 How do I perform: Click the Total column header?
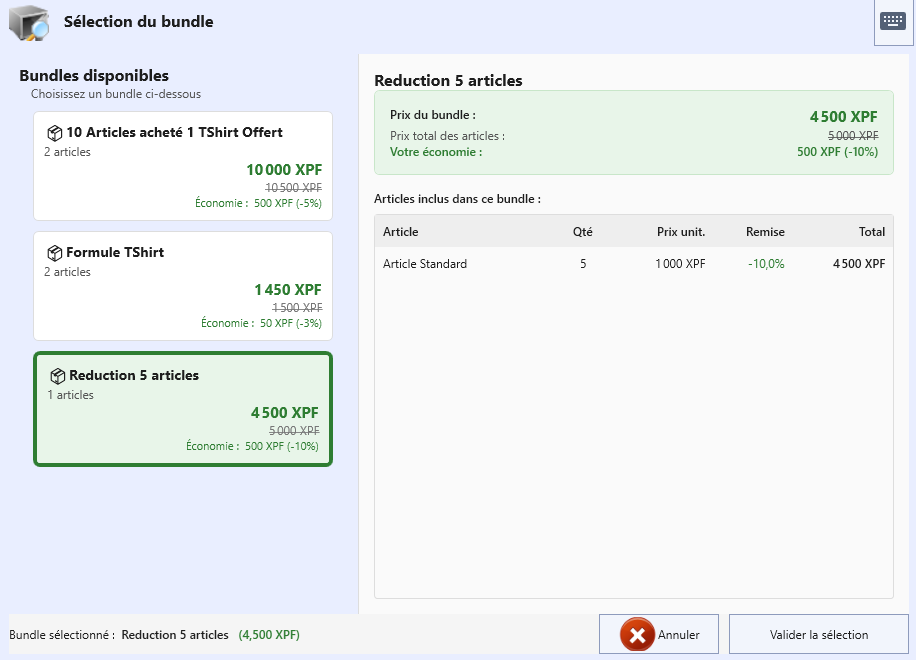click(871, 232)
